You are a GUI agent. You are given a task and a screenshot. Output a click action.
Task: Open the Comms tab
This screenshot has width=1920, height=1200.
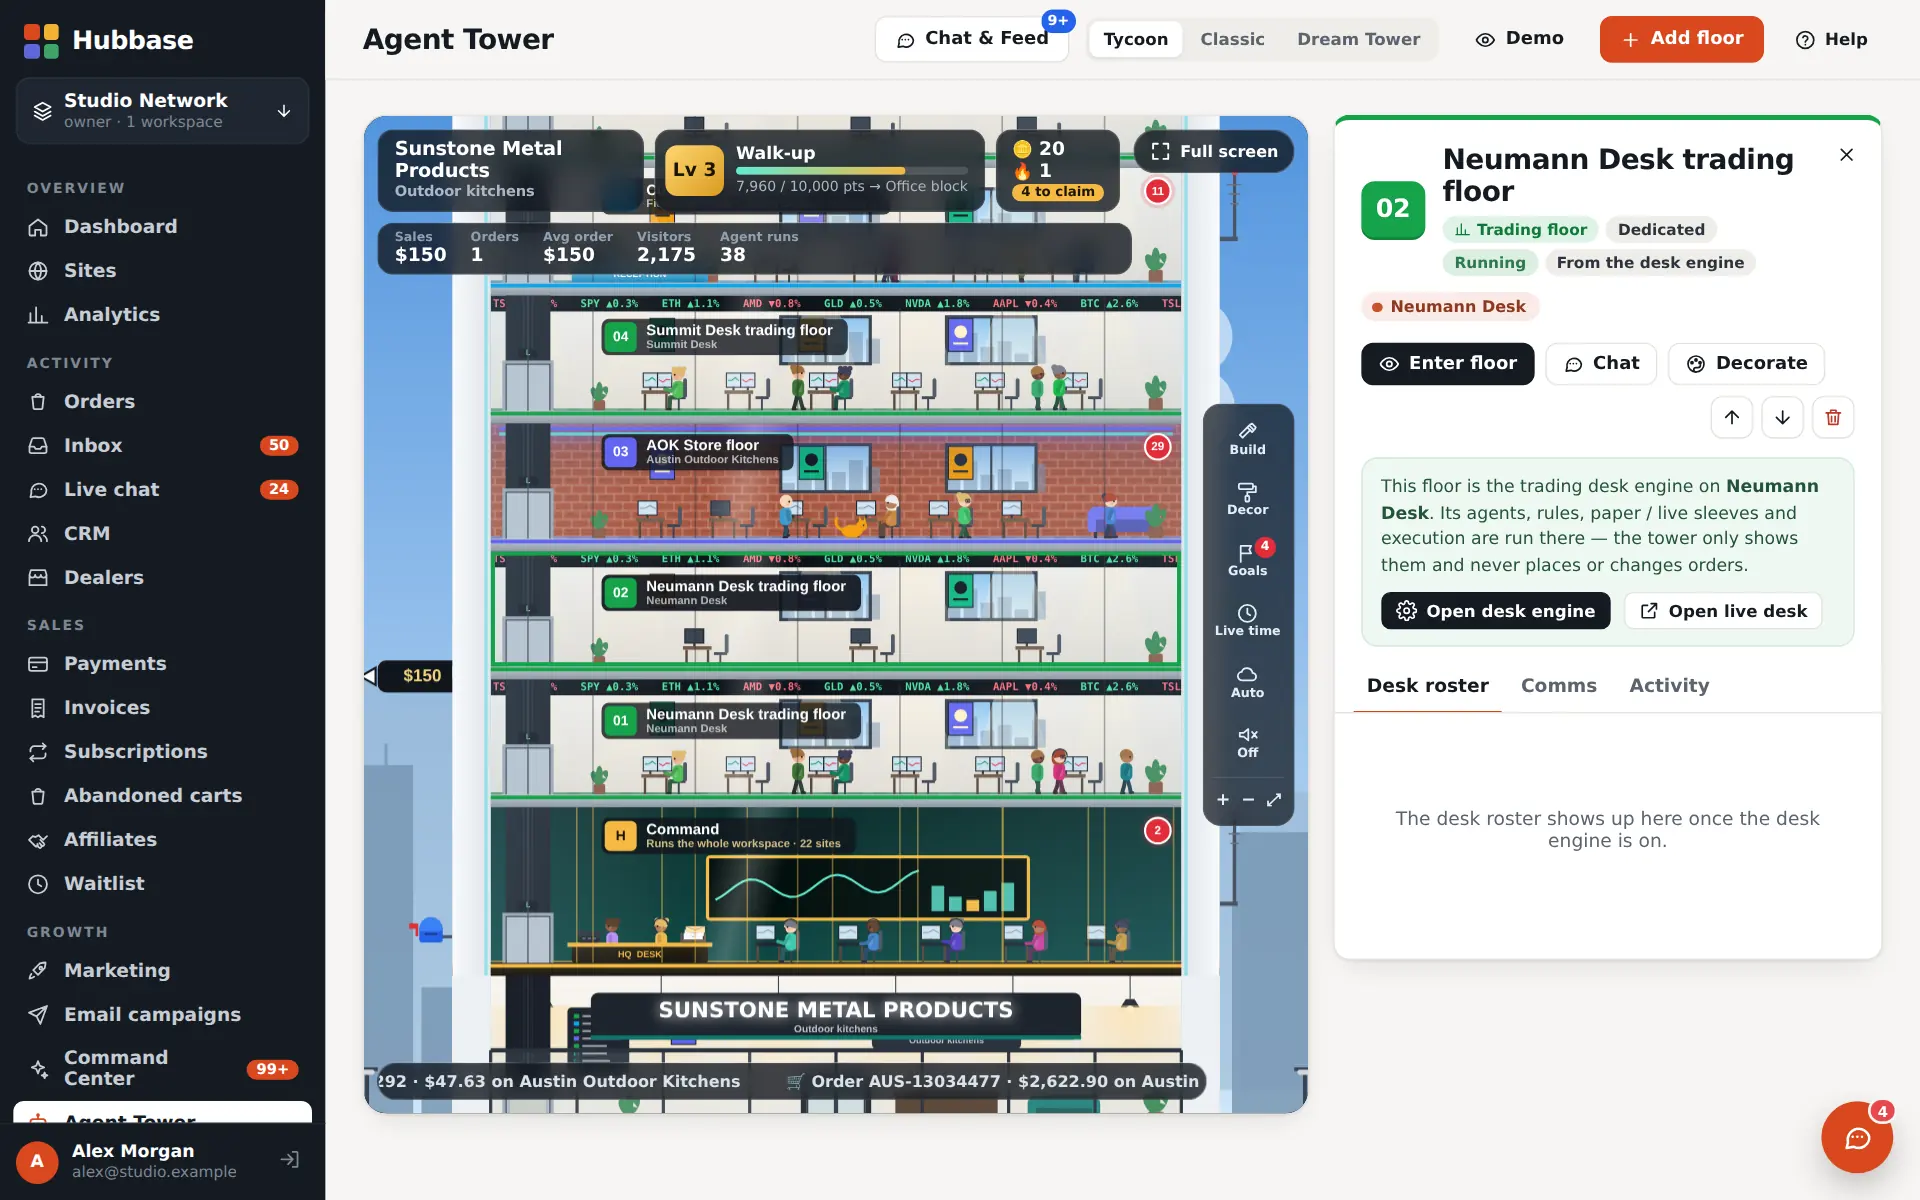(x=1558, y=686)
